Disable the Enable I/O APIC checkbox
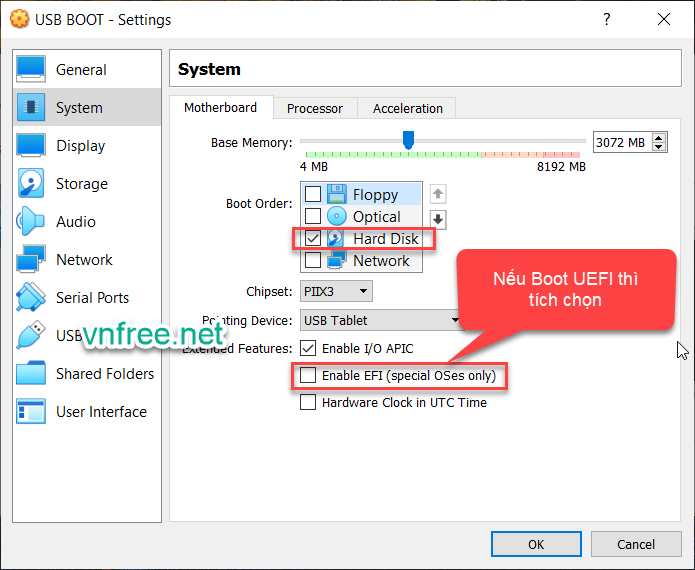 click(x=308, y=349)
